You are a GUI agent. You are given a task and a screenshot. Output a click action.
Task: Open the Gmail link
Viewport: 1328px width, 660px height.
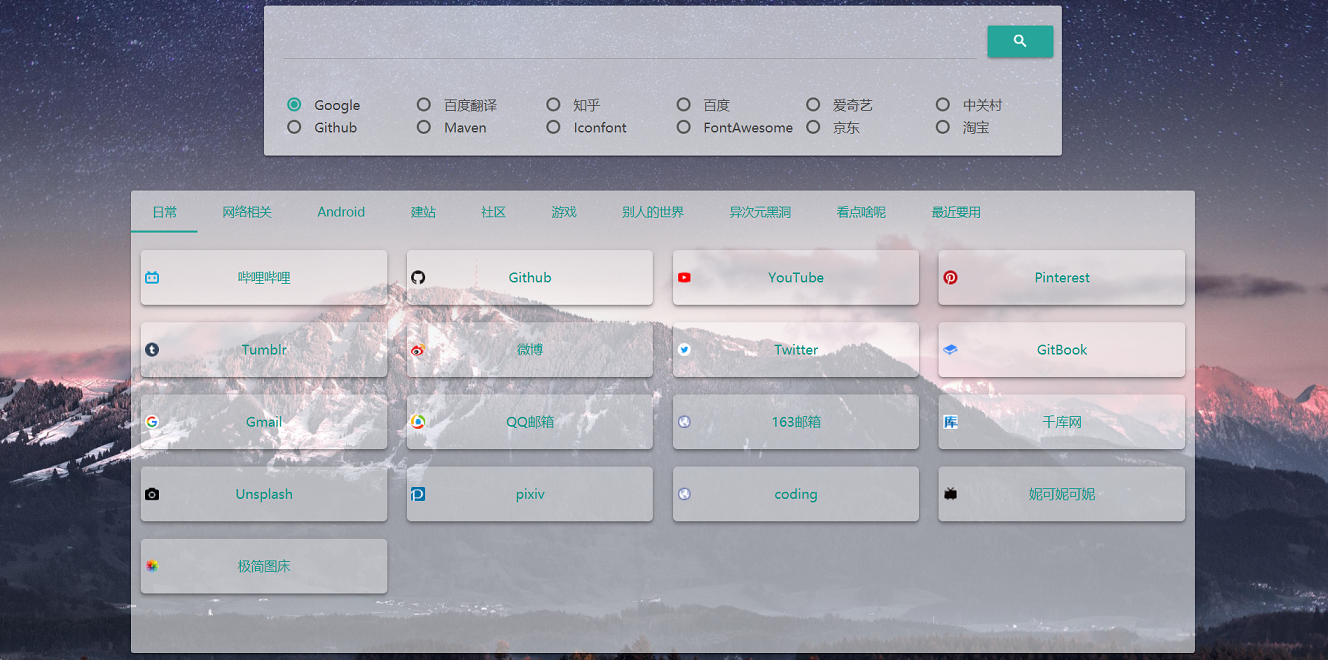(x=264, y=421)
